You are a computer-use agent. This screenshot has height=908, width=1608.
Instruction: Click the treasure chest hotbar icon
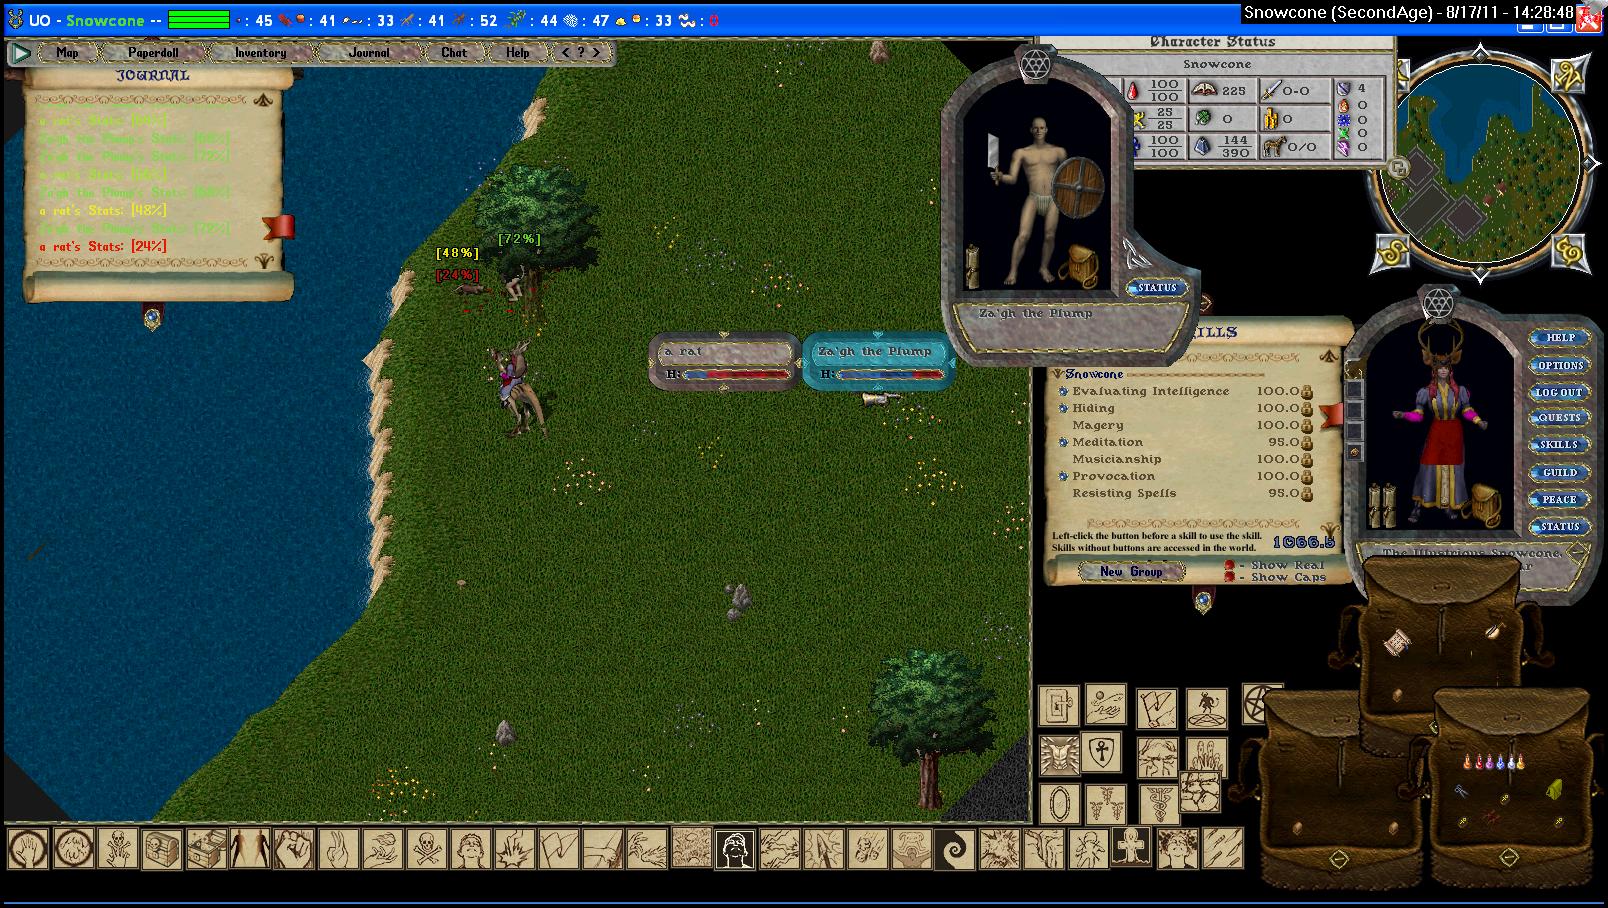point(161,849)
